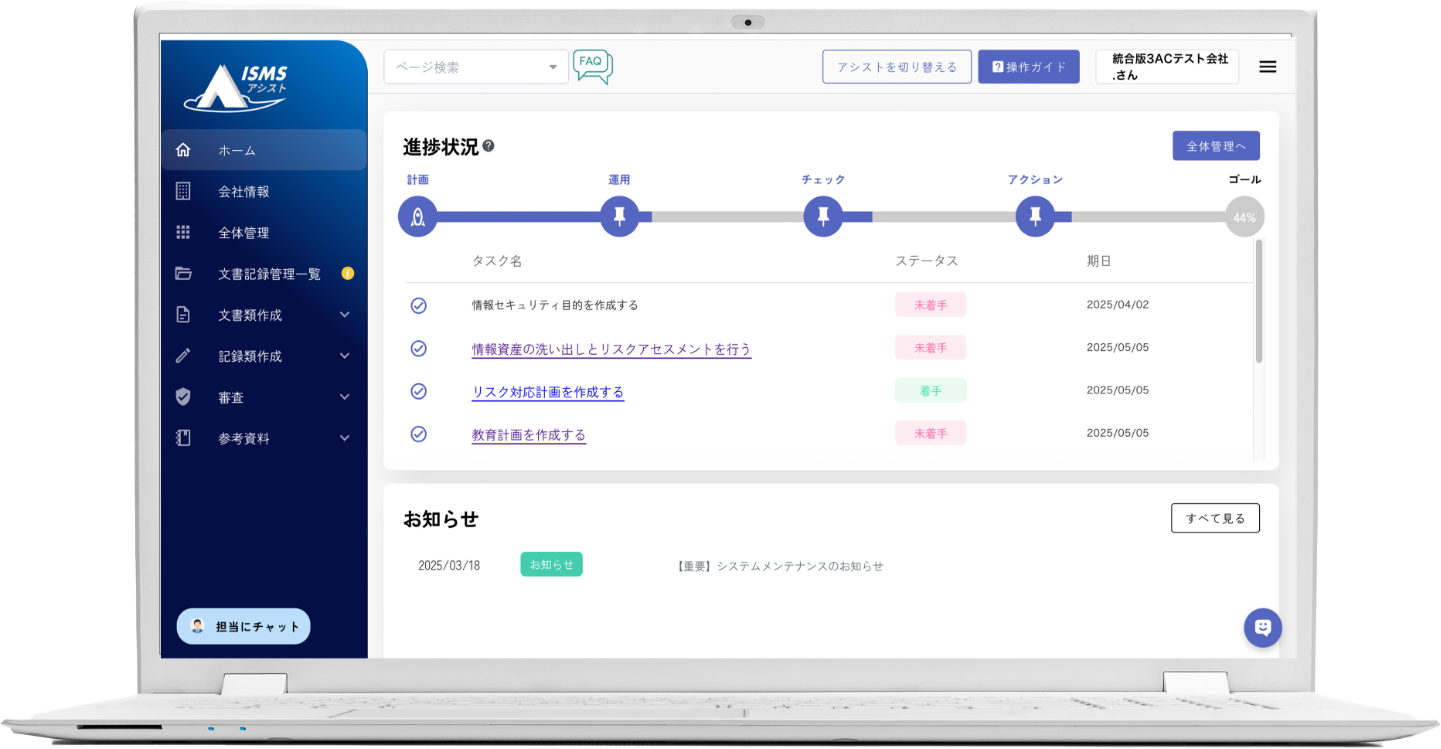Select ホーム in the sidebar
This screenshot has width=1441, height=749.
264,150
